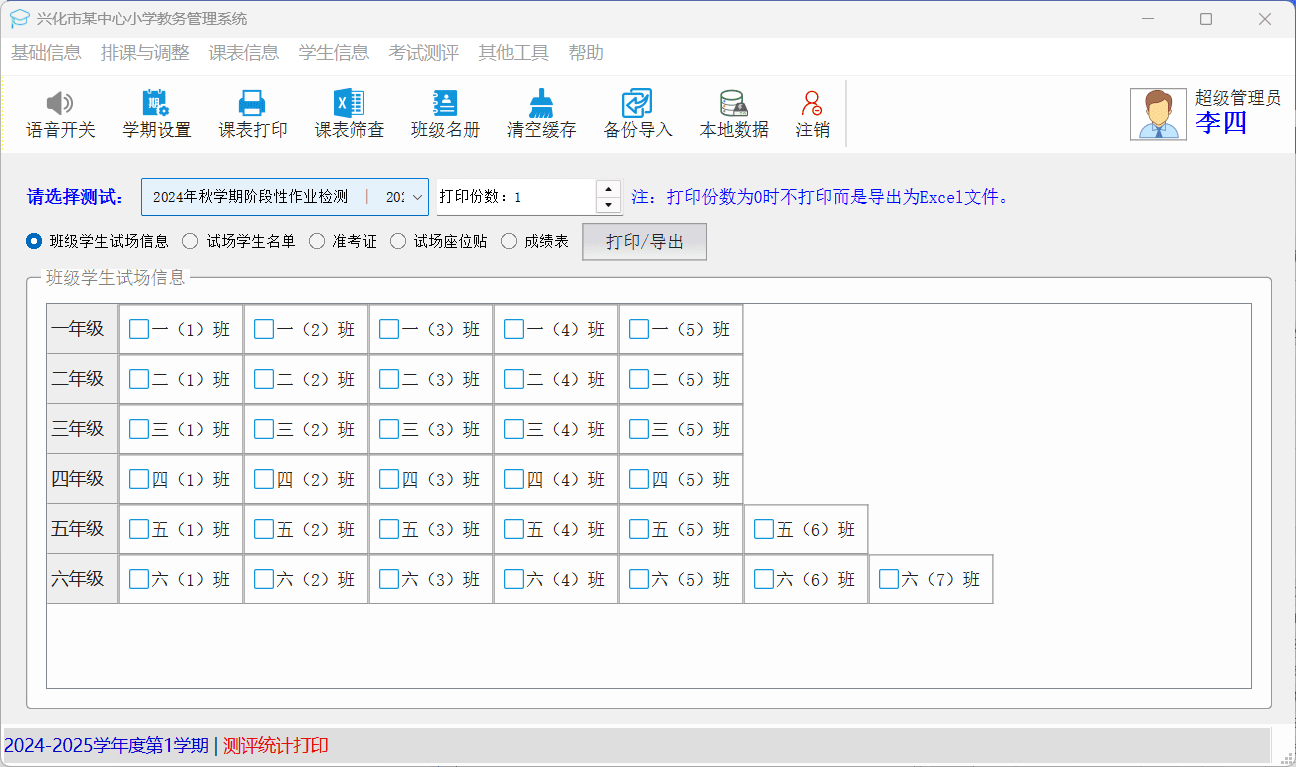Click the 课表打印 printer icon
The width and height of the screenshot is (1296, 767).
(252, 104)
